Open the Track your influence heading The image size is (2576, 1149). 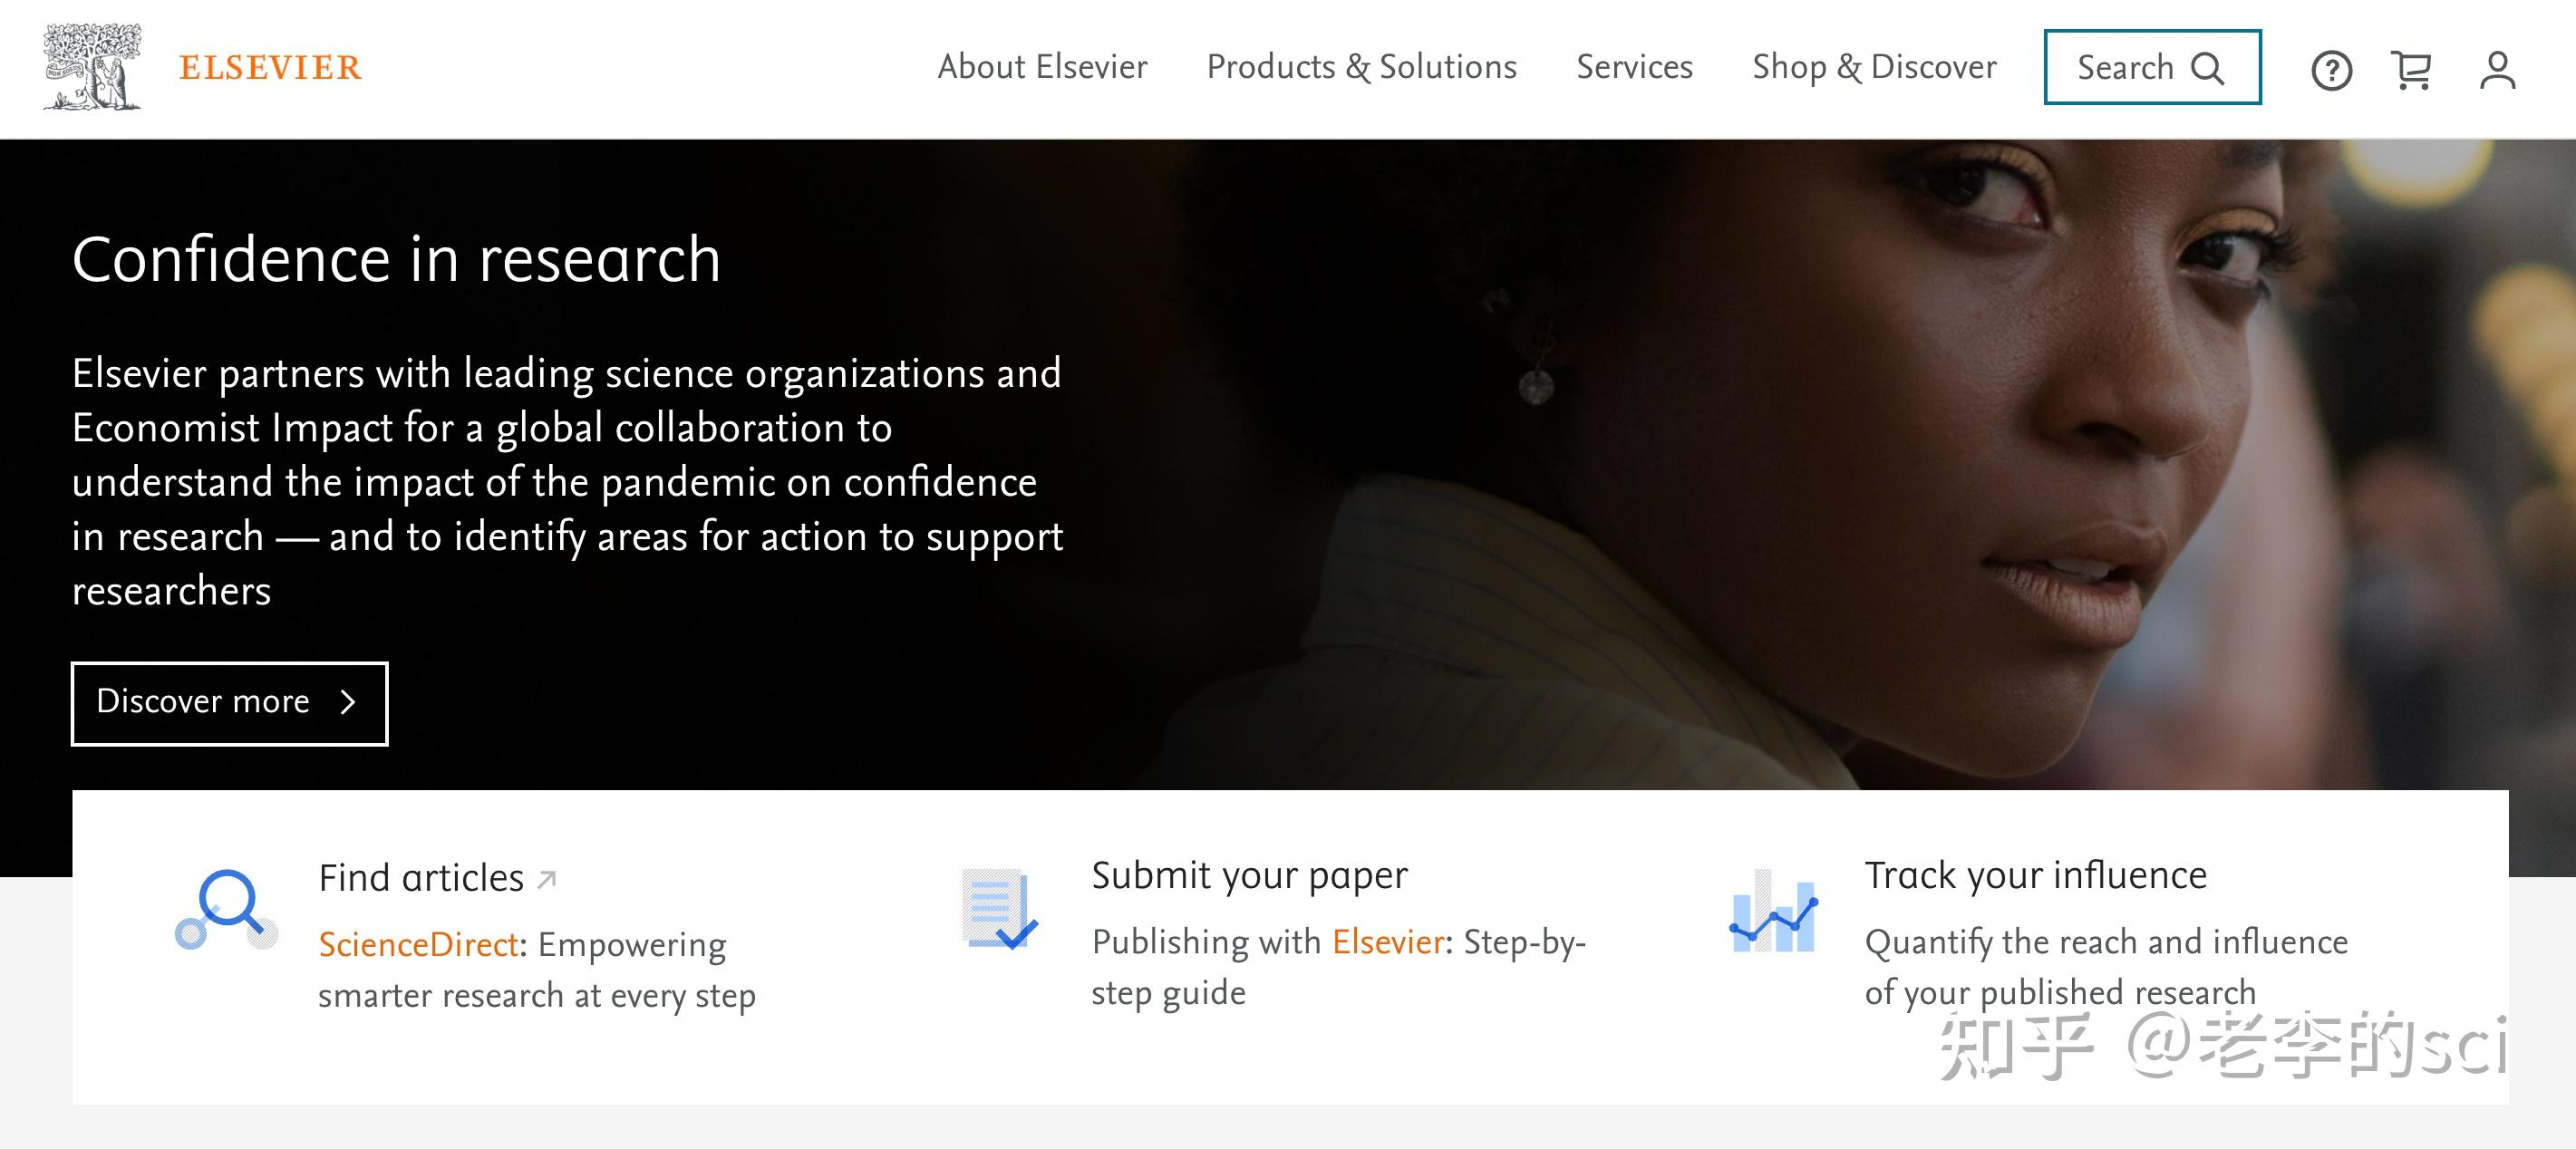2035,875
